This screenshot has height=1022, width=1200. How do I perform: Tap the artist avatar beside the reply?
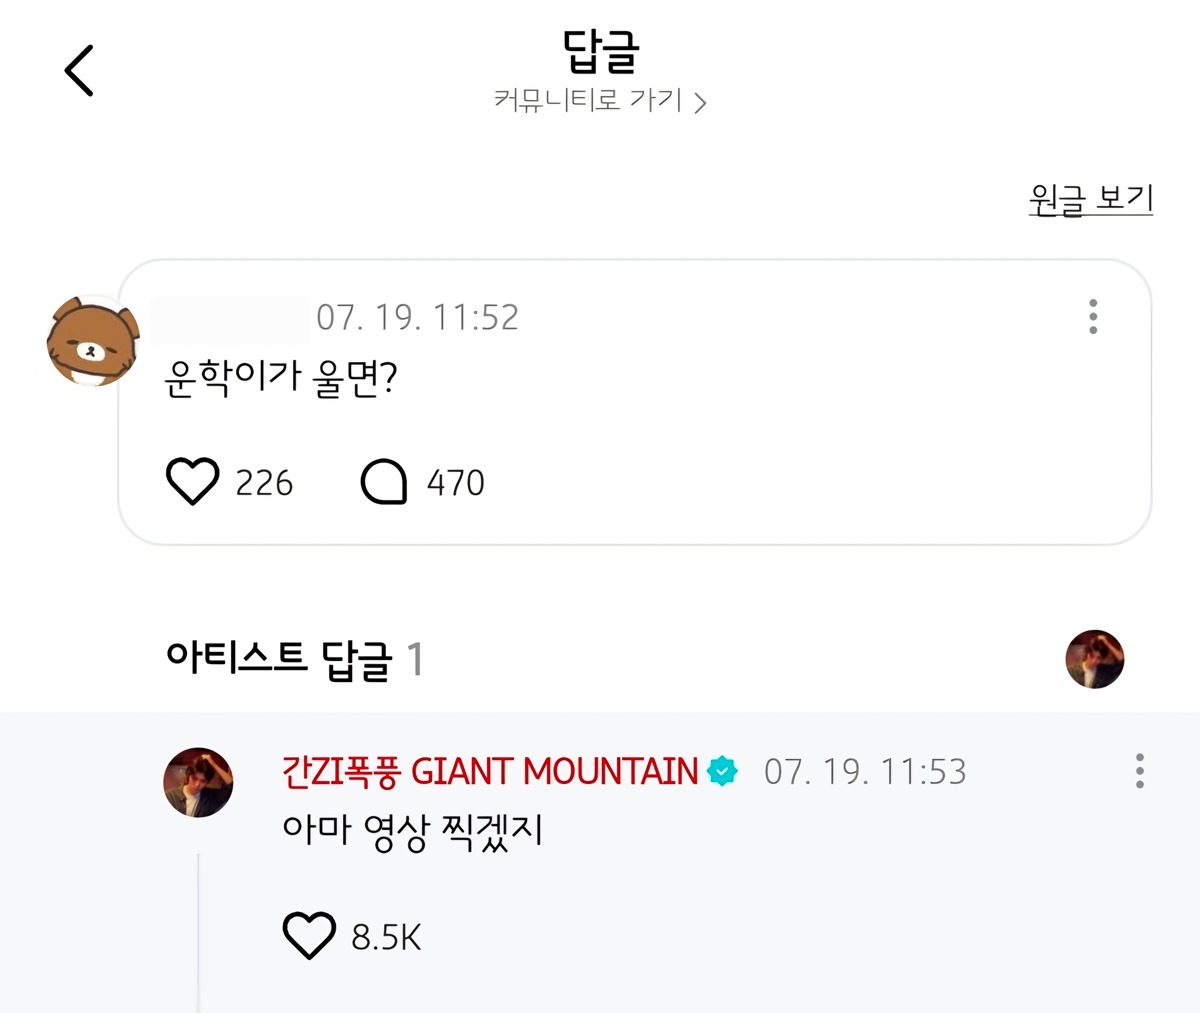198,782
